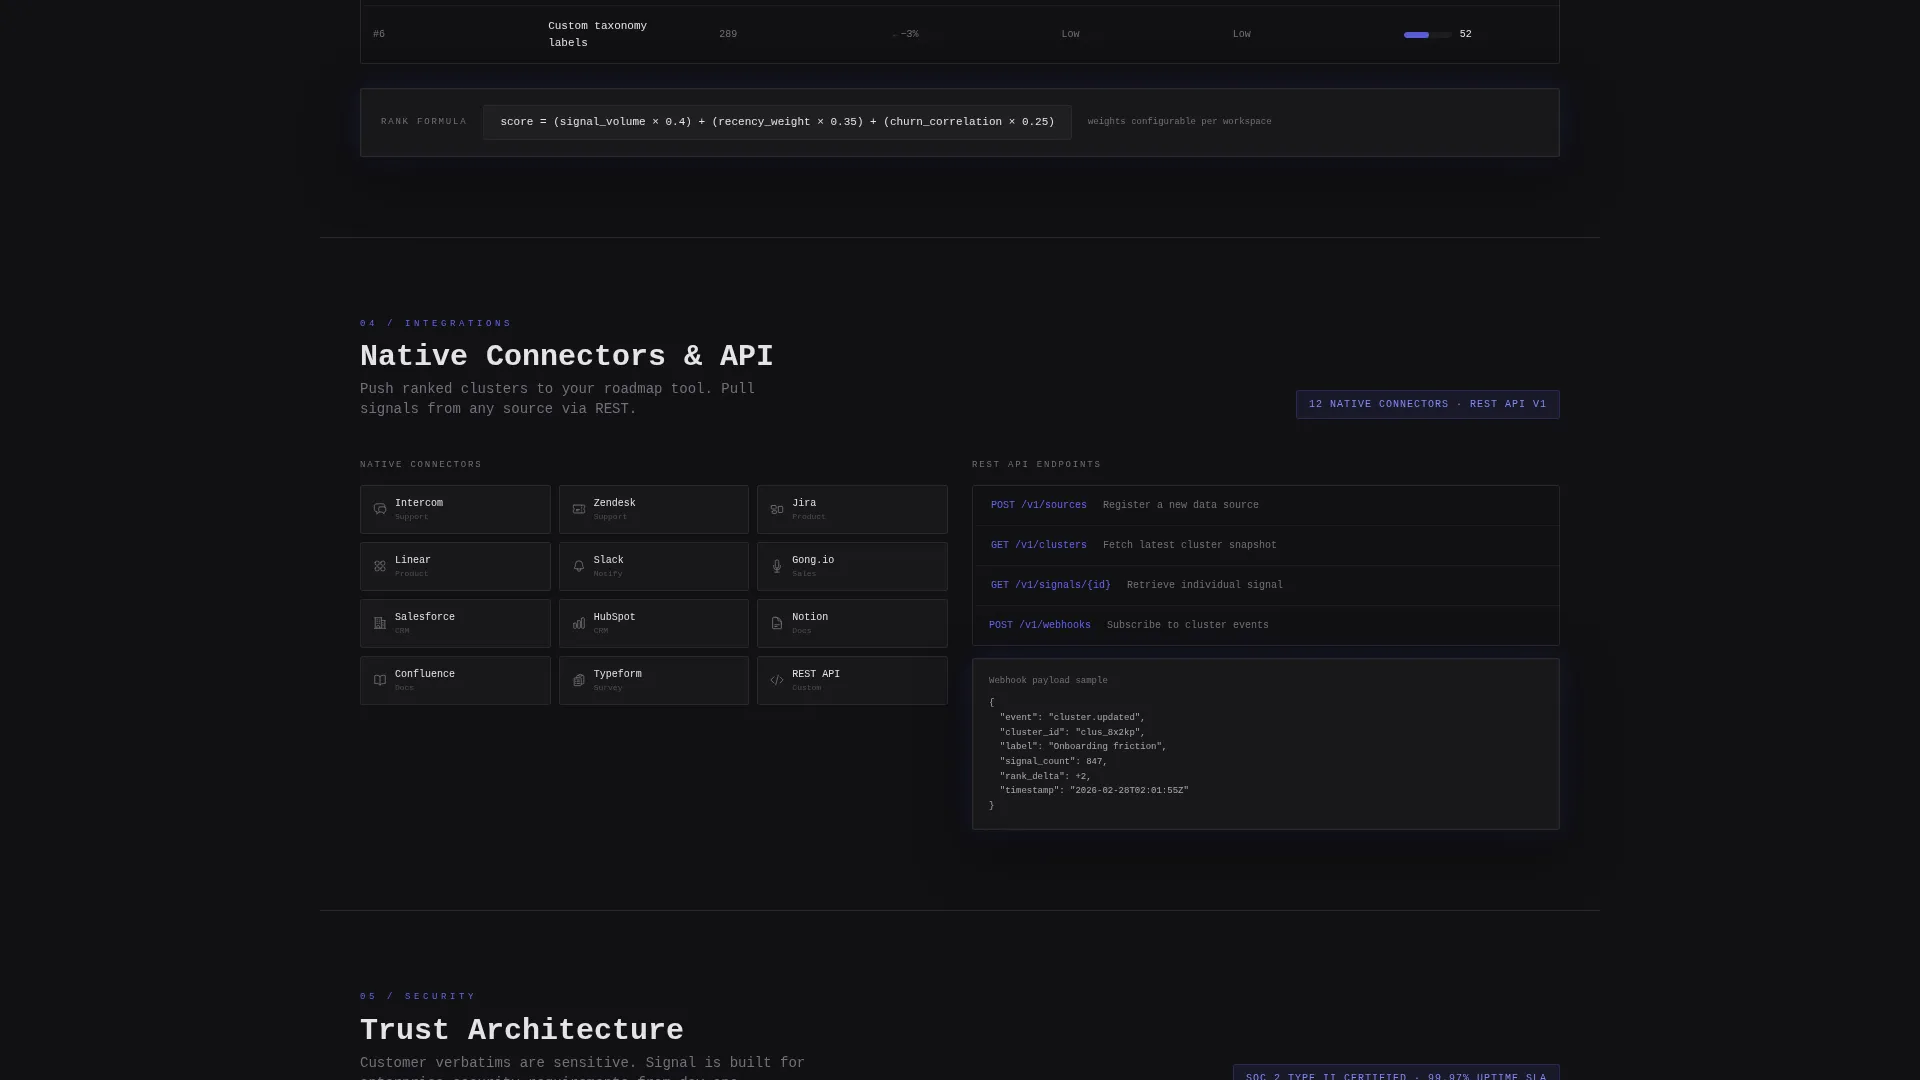Click the Gong.io microphone icon
Screen dimensions: 1920x1080
(x=777, y=566)
